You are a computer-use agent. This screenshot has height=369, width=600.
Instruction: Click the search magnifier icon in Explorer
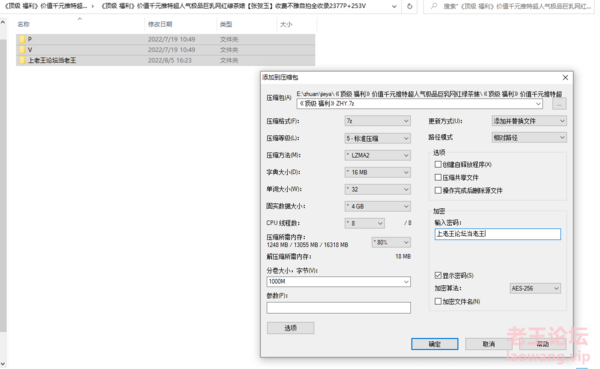434,7
